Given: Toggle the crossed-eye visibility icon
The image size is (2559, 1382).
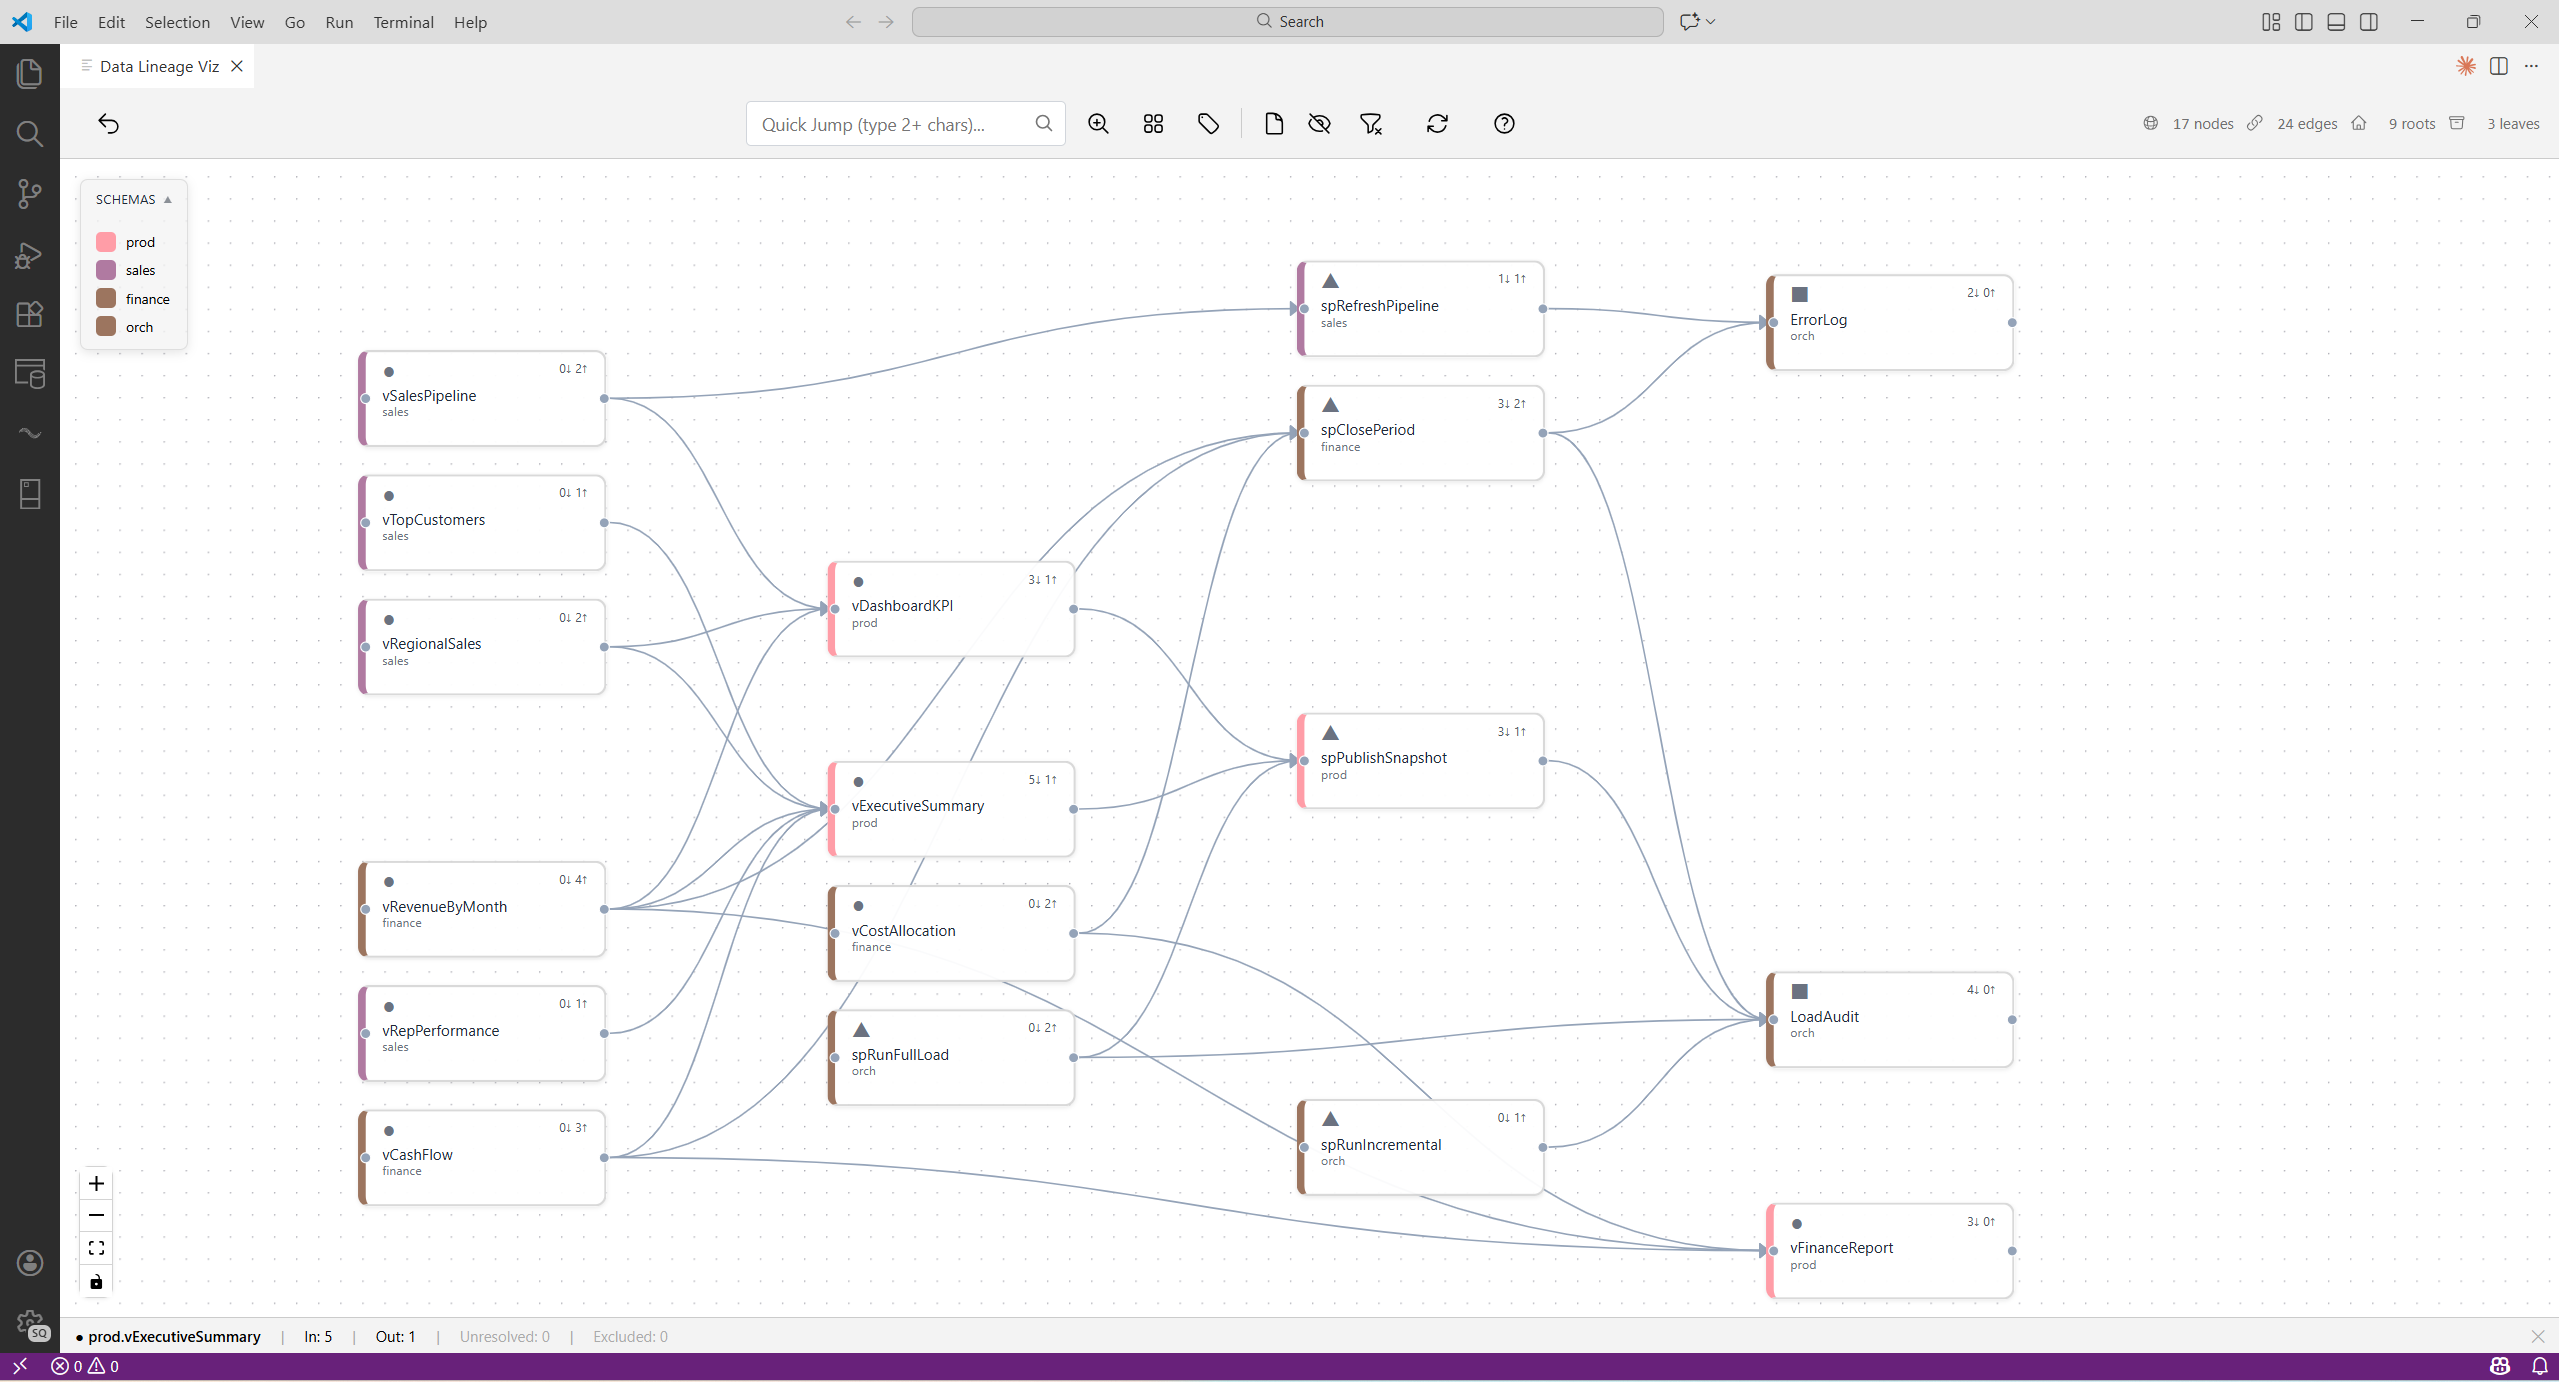Looking at the screenshot, I should point(1320,124).
